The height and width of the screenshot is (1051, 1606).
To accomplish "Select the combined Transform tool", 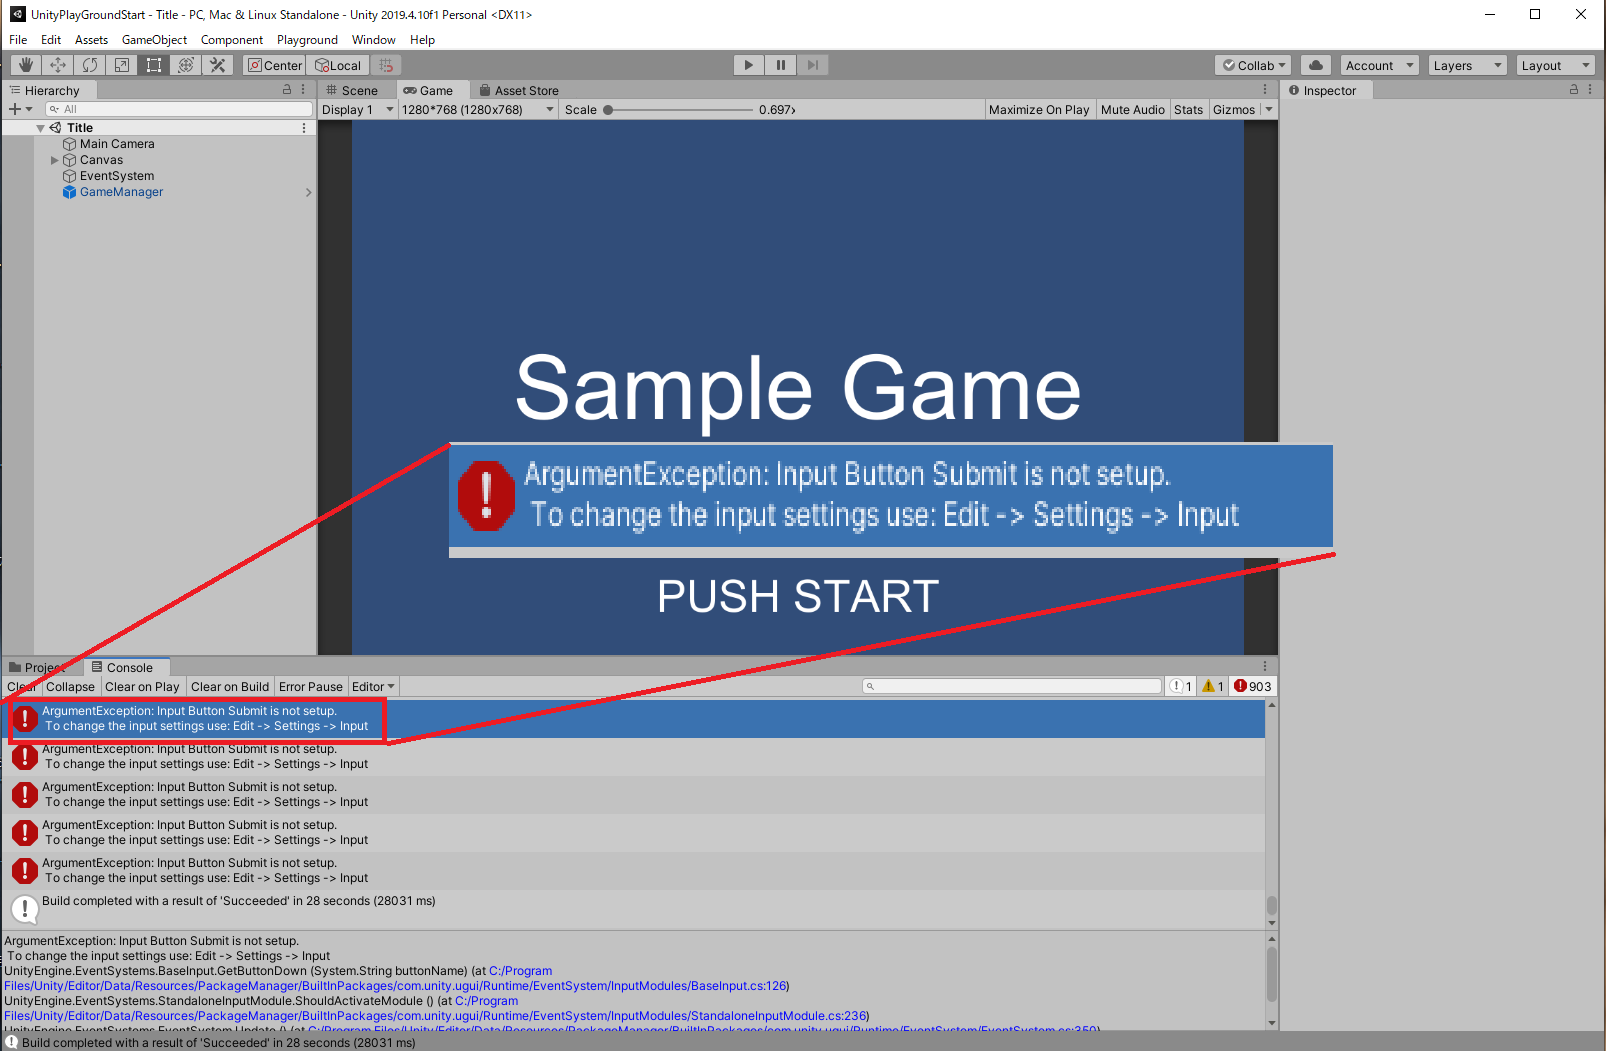I will [x=186, y=65].
